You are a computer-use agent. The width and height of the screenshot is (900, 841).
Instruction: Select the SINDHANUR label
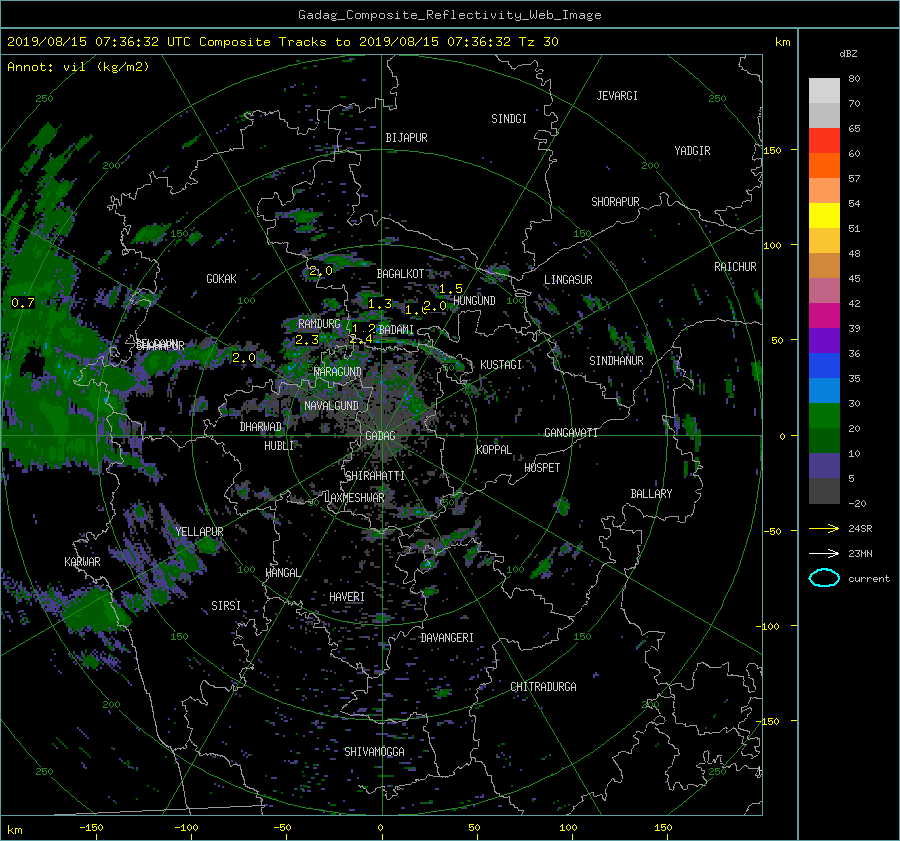click(x=616, y=361)
